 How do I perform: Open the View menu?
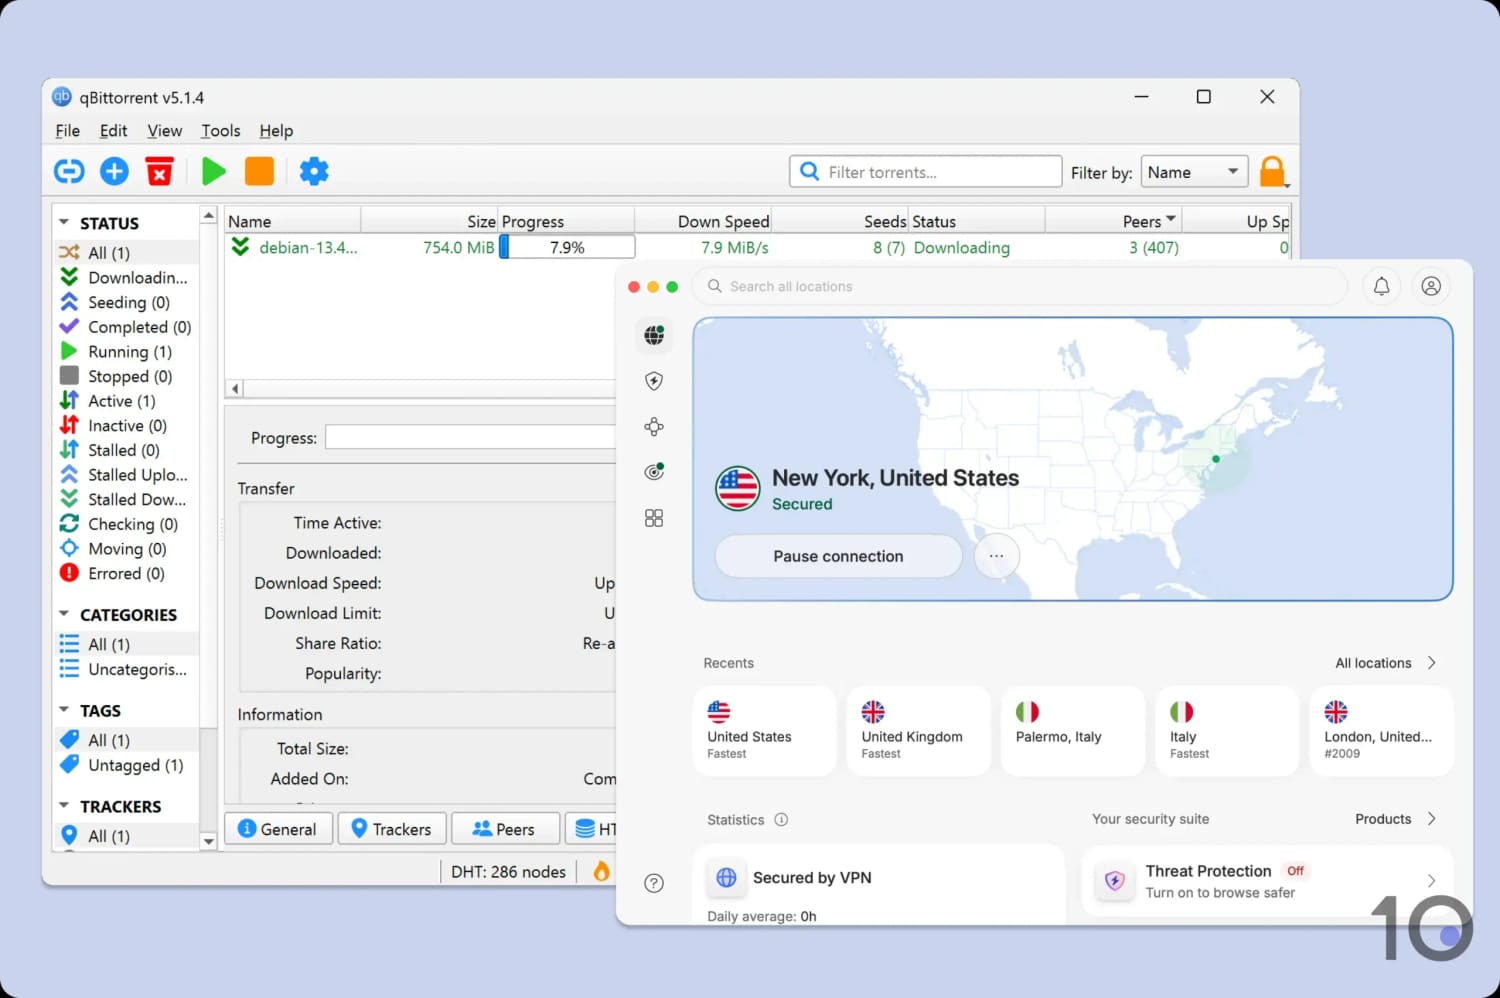(164, 130)
